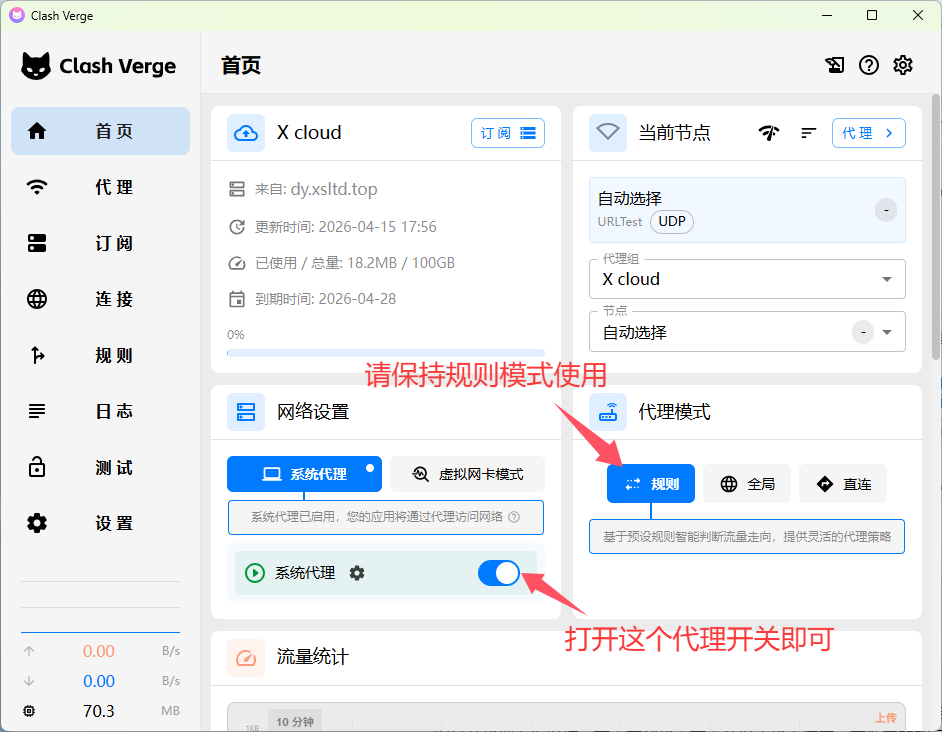Click the sidebar traffic graph area

[100, 607]
